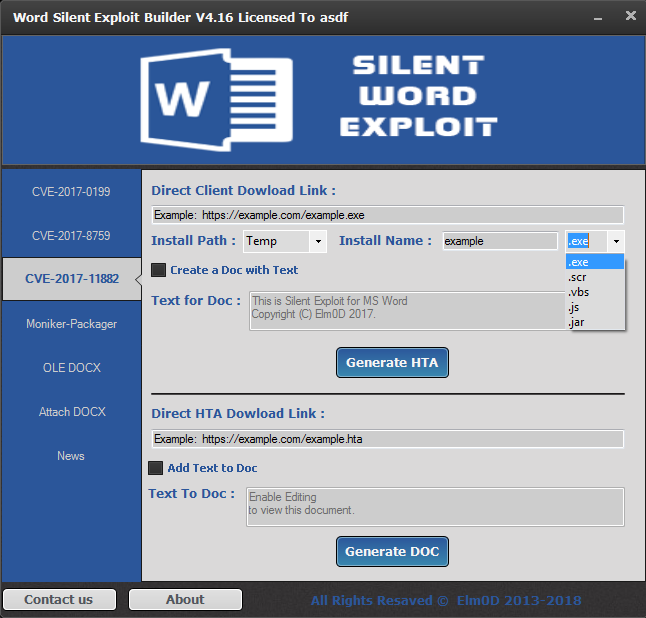Click the Text for Doc text area

pyautogui.click(x=407, y=311)
